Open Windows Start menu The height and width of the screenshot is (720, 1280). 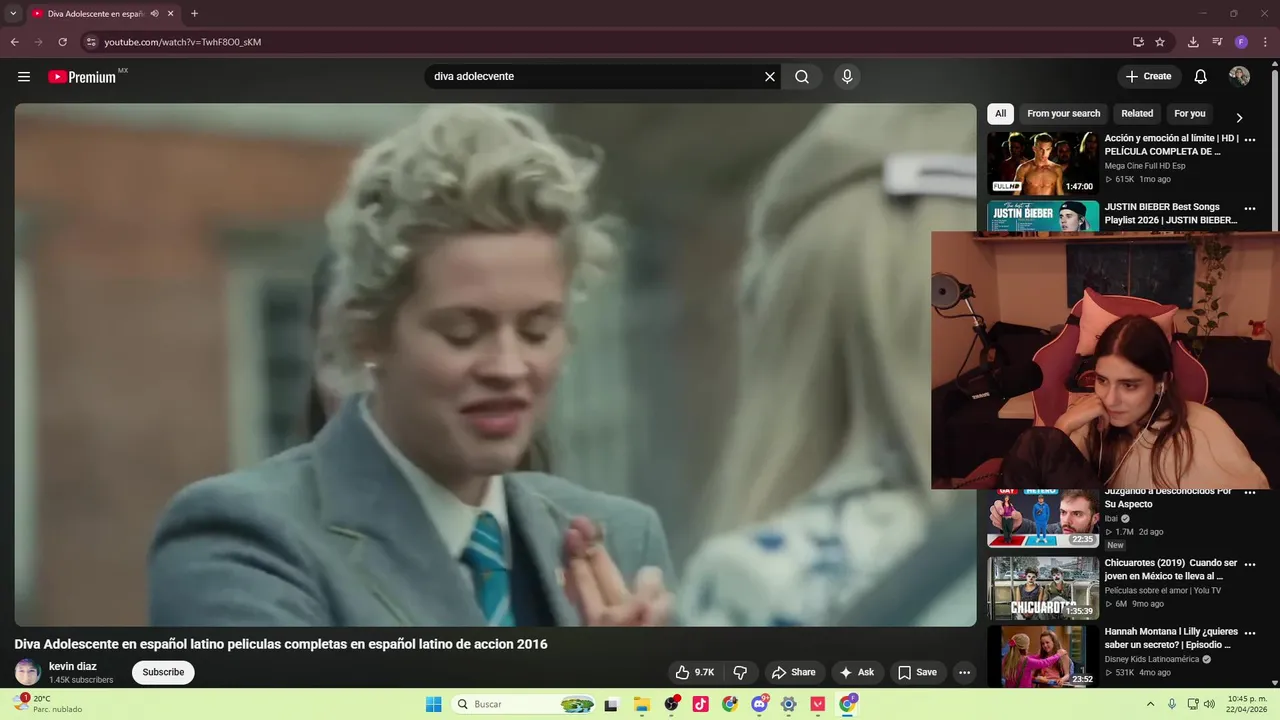tap(433, 704)
